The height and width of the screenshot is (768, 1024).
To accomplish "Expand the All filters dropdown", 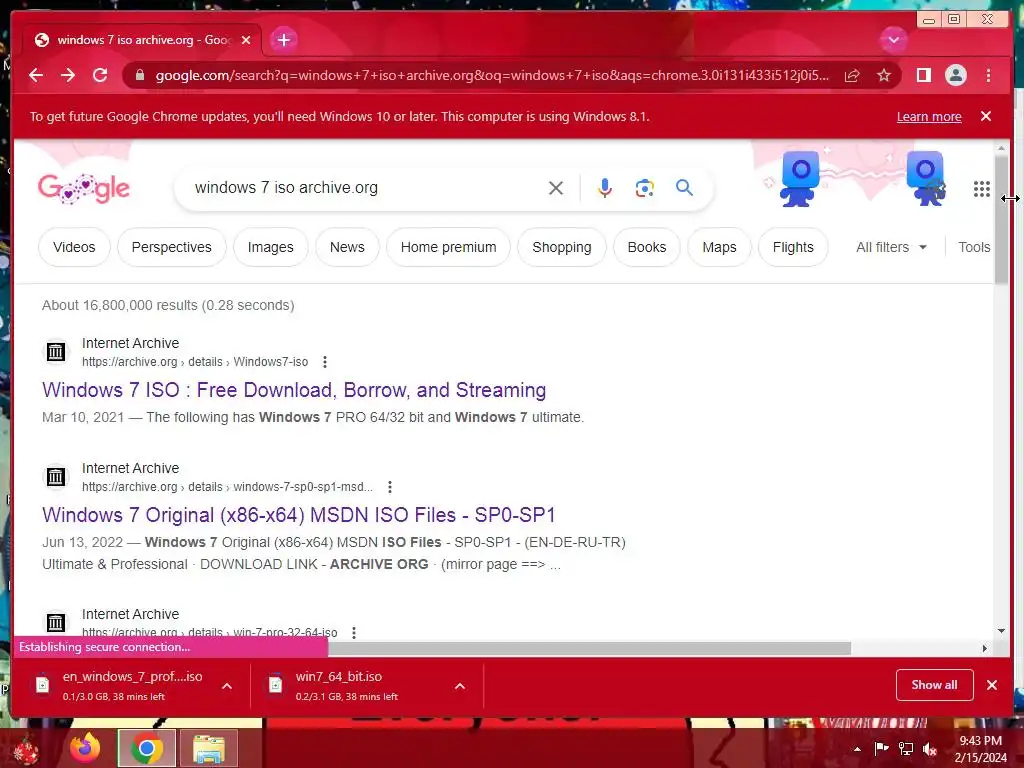I will tap(891, 247).
